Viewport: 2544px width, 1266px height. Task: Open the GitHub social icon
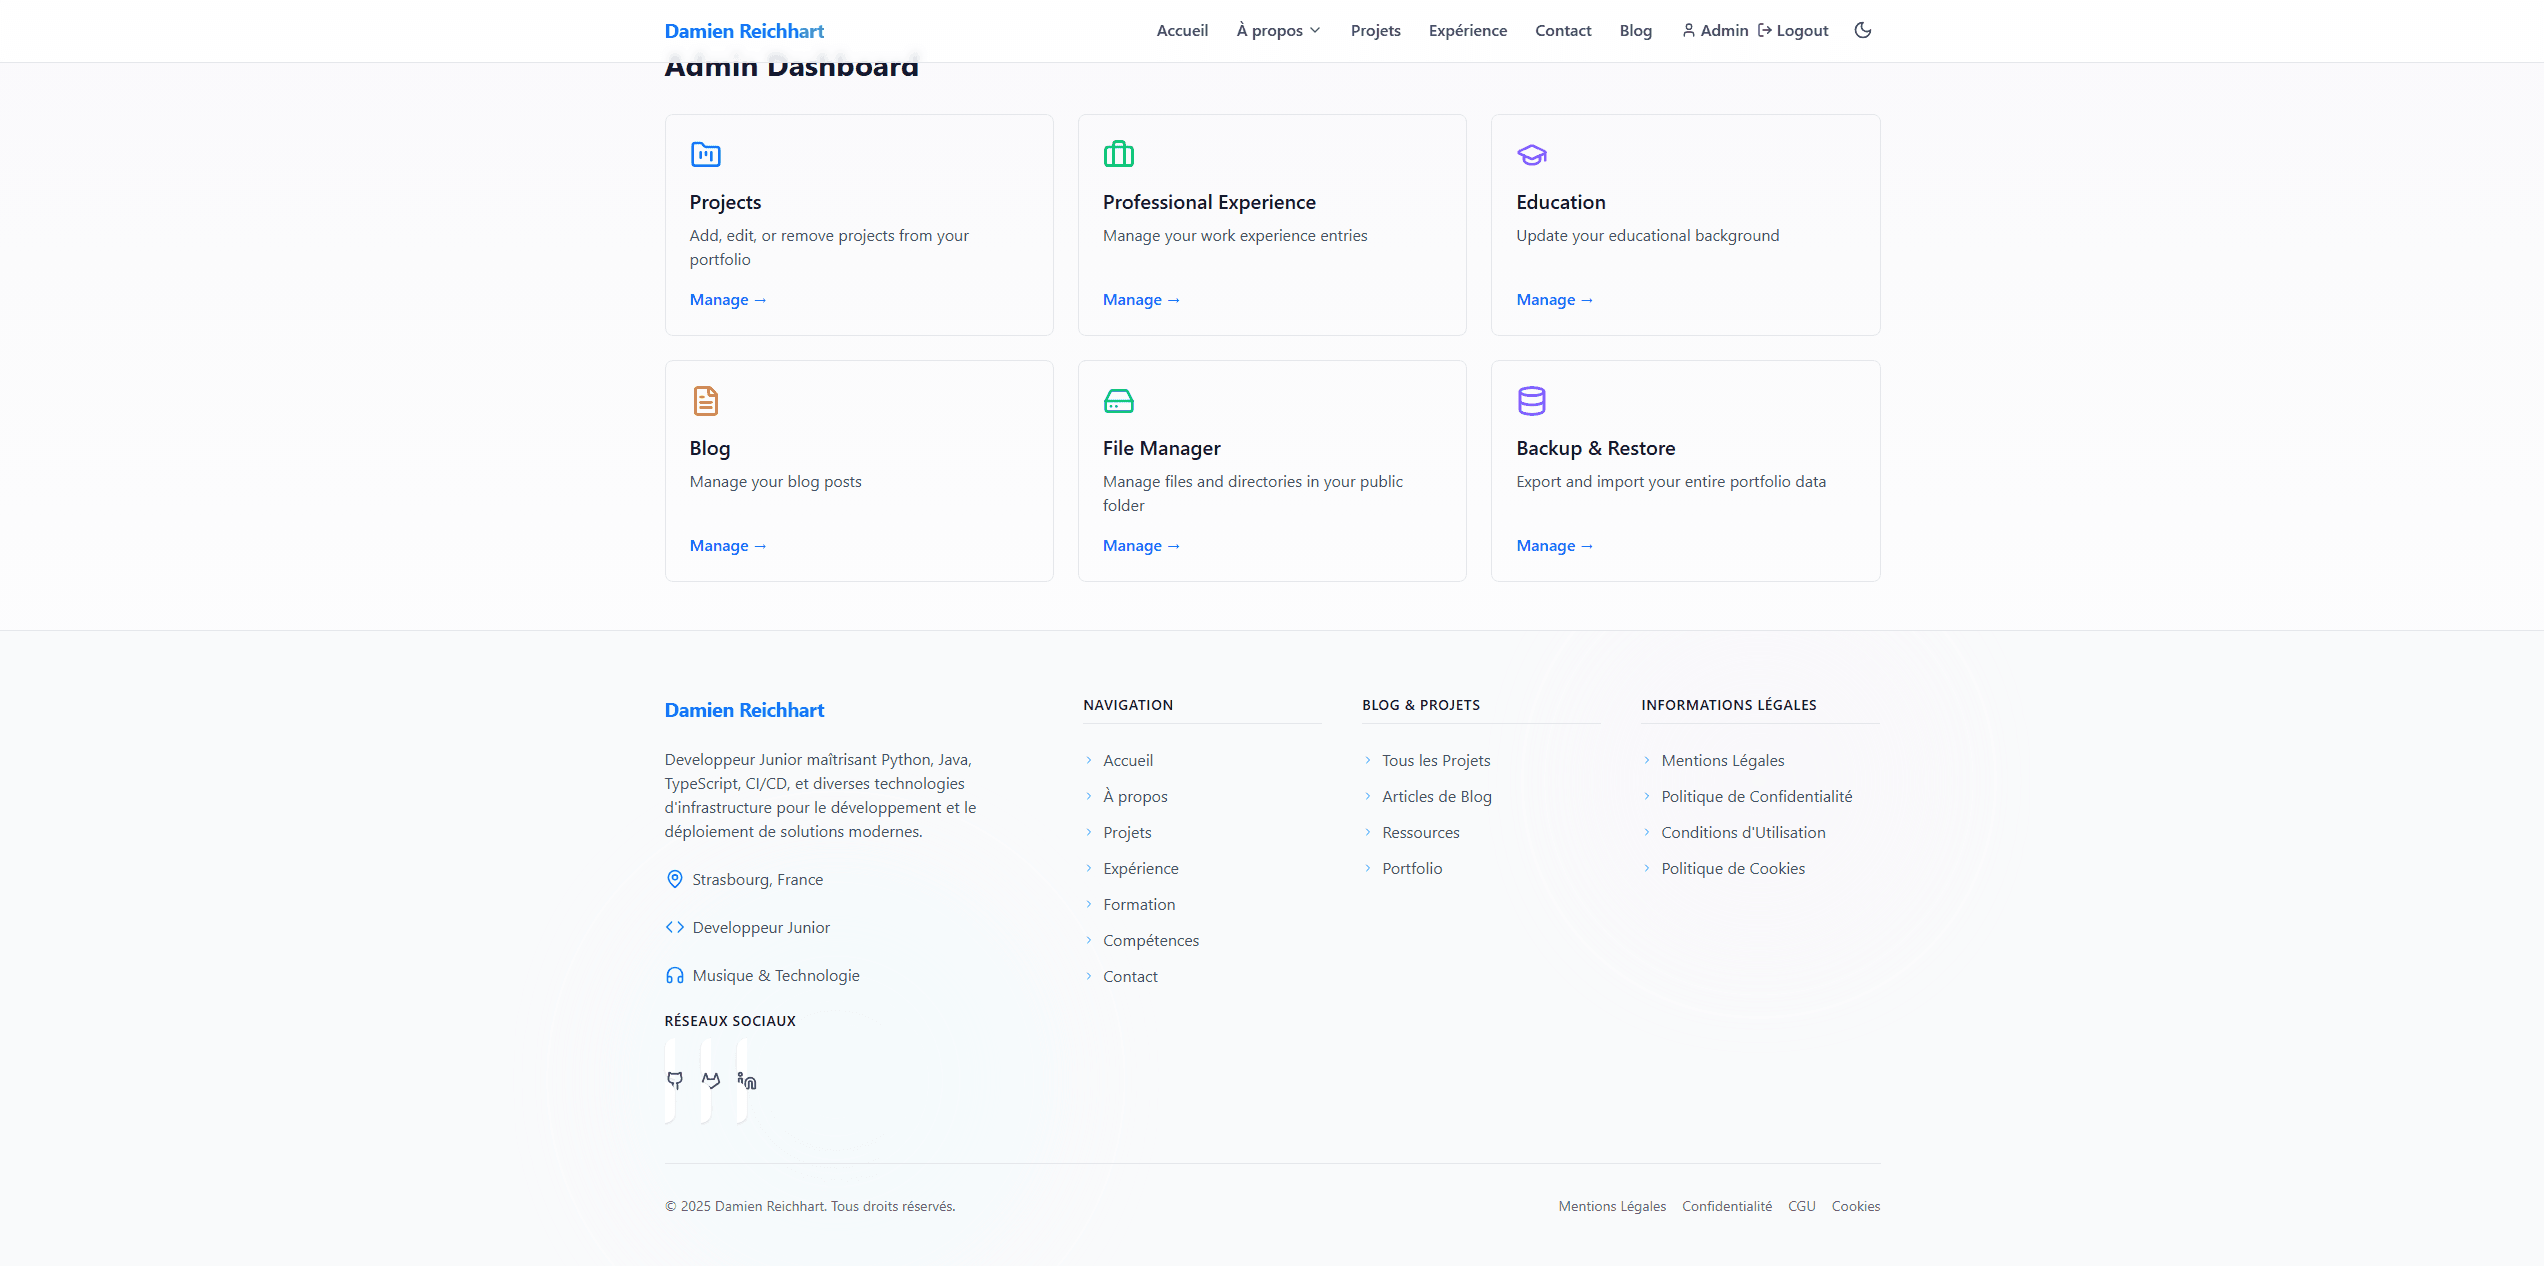click(675, 1081)
